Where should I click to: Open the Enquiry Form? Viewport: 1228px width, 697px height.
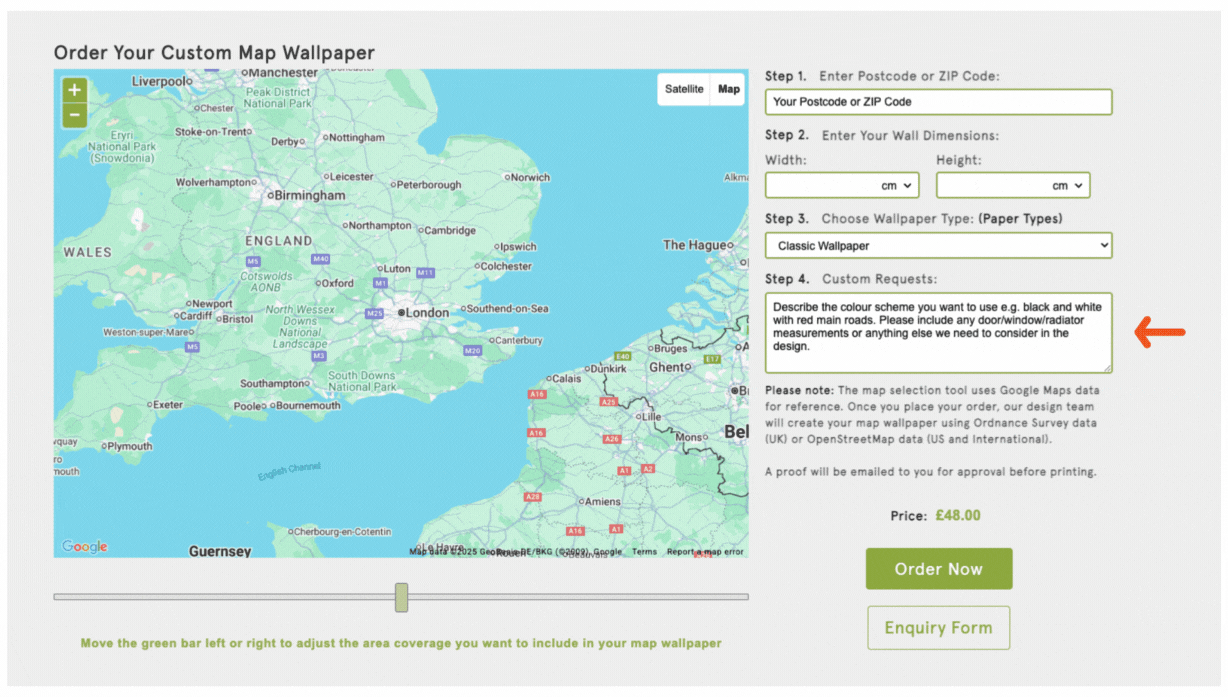pos(938,628)
